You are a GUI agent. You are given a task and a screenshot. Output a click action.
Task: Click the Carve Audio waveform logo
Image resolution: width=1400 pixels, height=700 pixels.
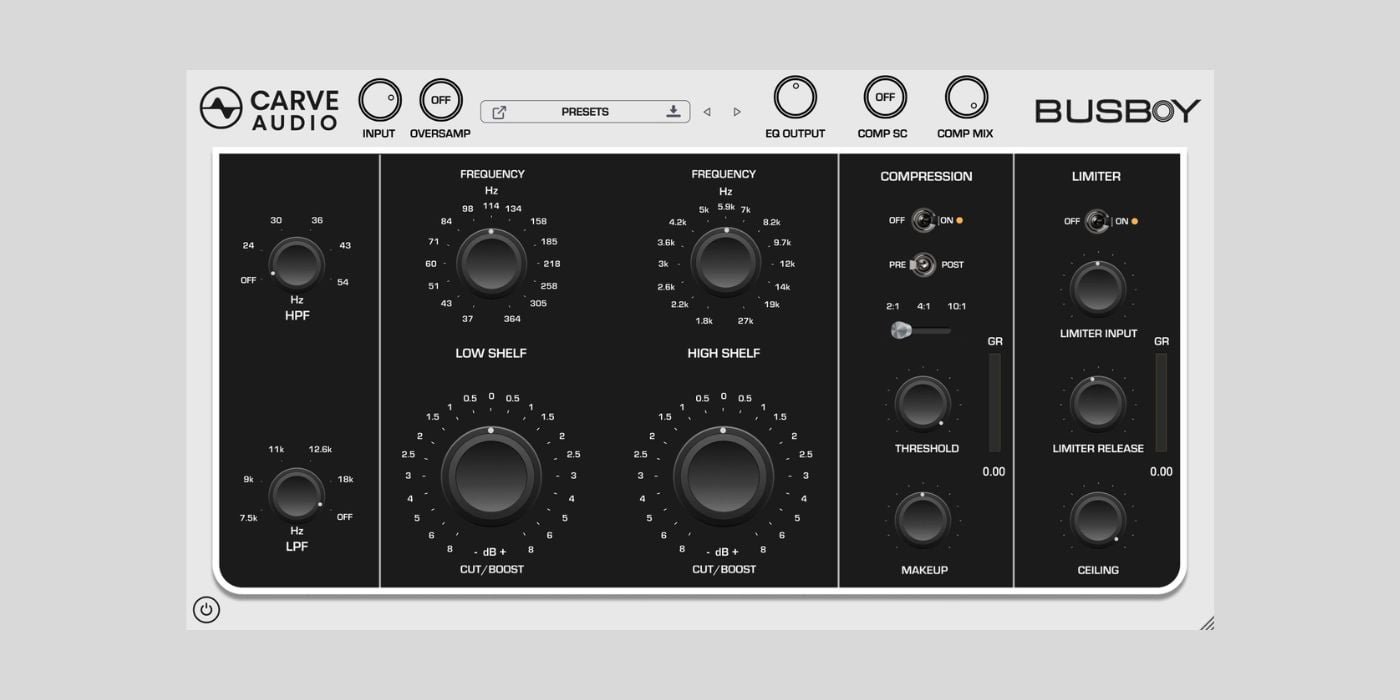tap(221, 108)
